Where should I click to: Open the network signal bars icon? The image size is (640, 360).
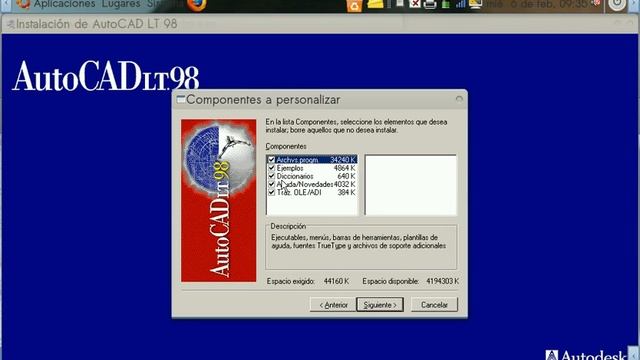point(460,4)
